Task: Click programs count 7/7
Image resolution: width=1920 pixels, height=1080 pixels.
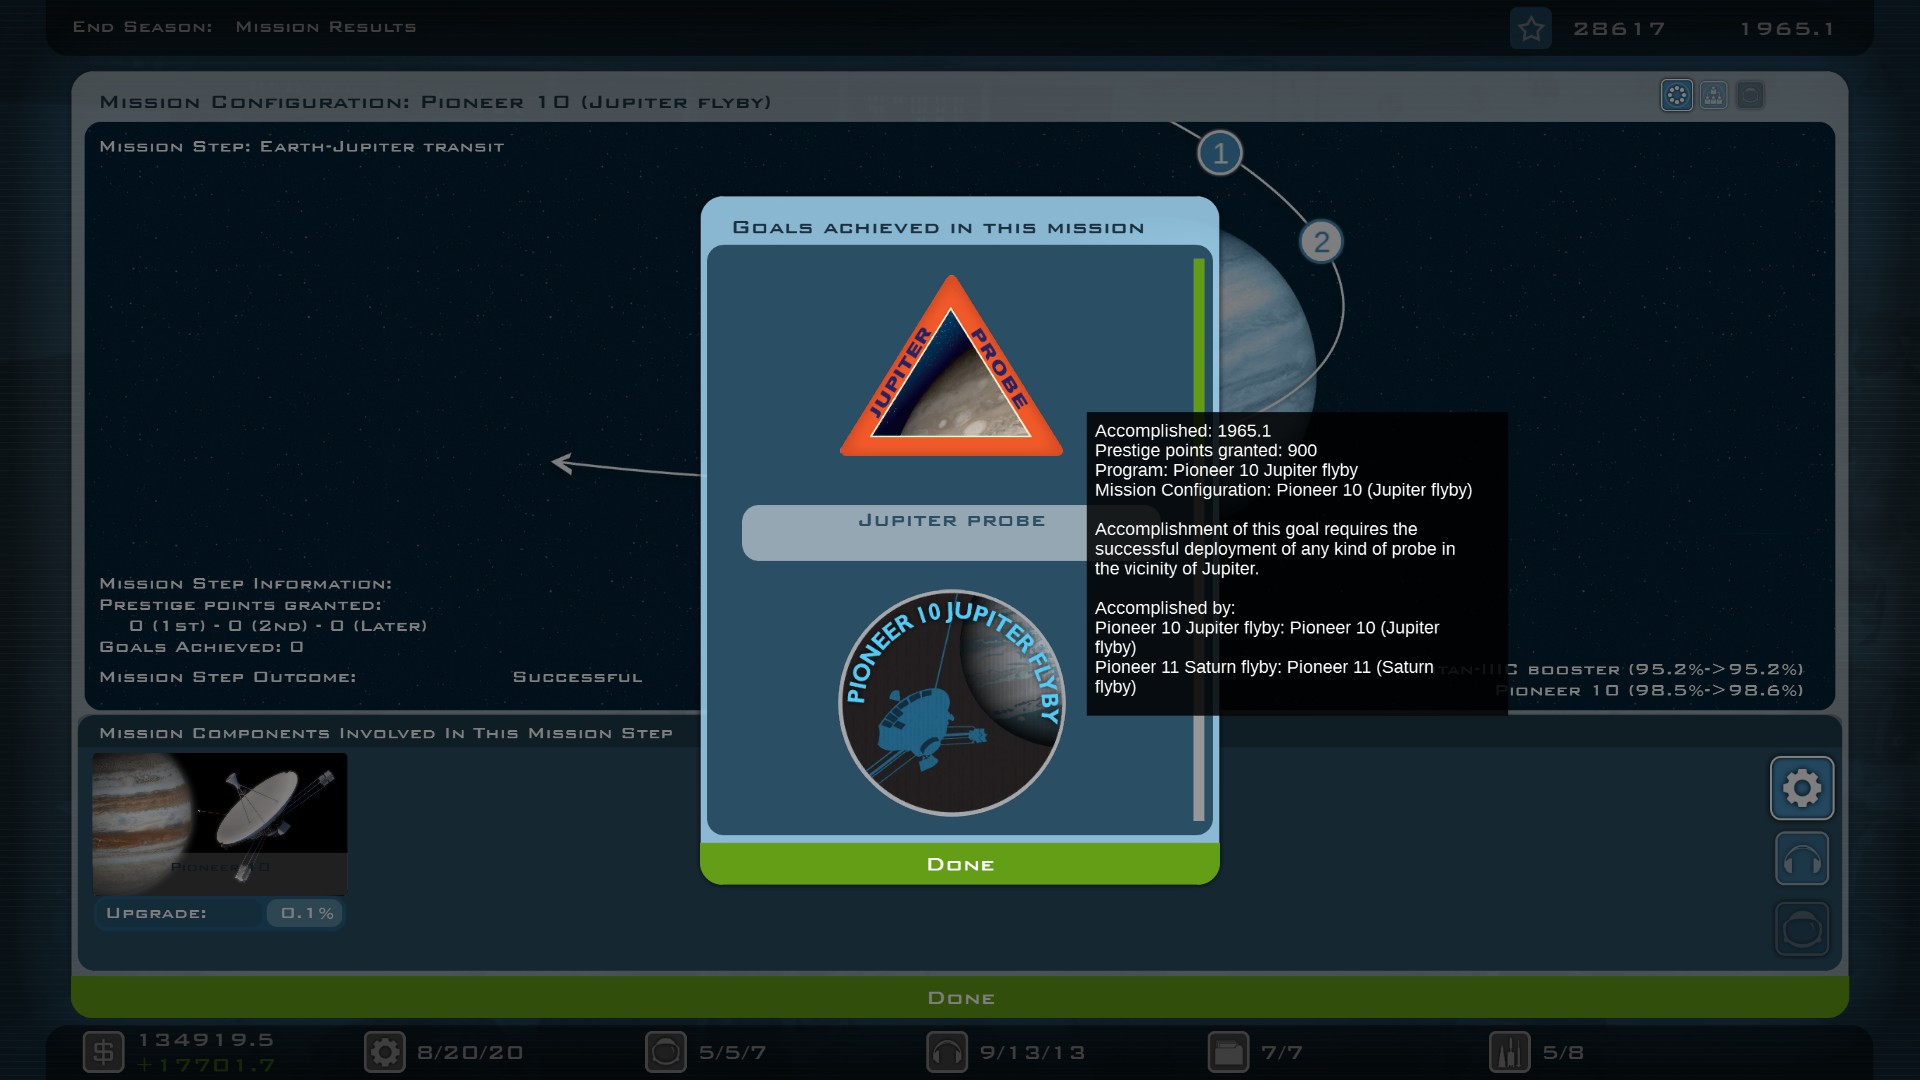Action: pyautogui.click(x=1282, y=1052)
